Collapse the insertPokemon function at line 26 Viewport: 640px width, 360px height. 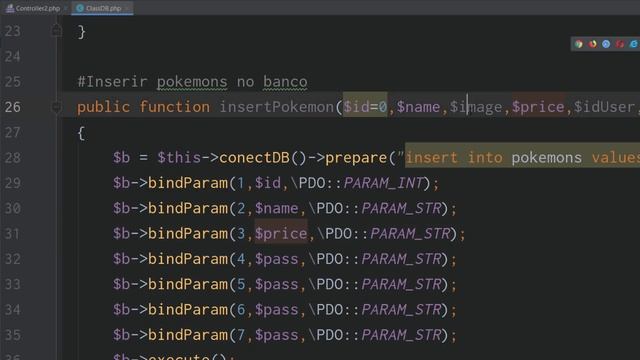click(57, 107)
